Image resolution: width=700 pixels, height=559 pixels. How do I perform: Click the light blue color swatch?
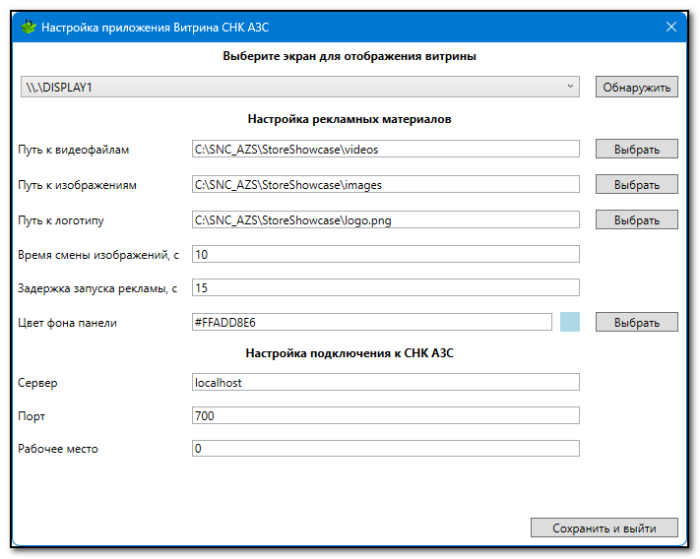pos(570,322)
